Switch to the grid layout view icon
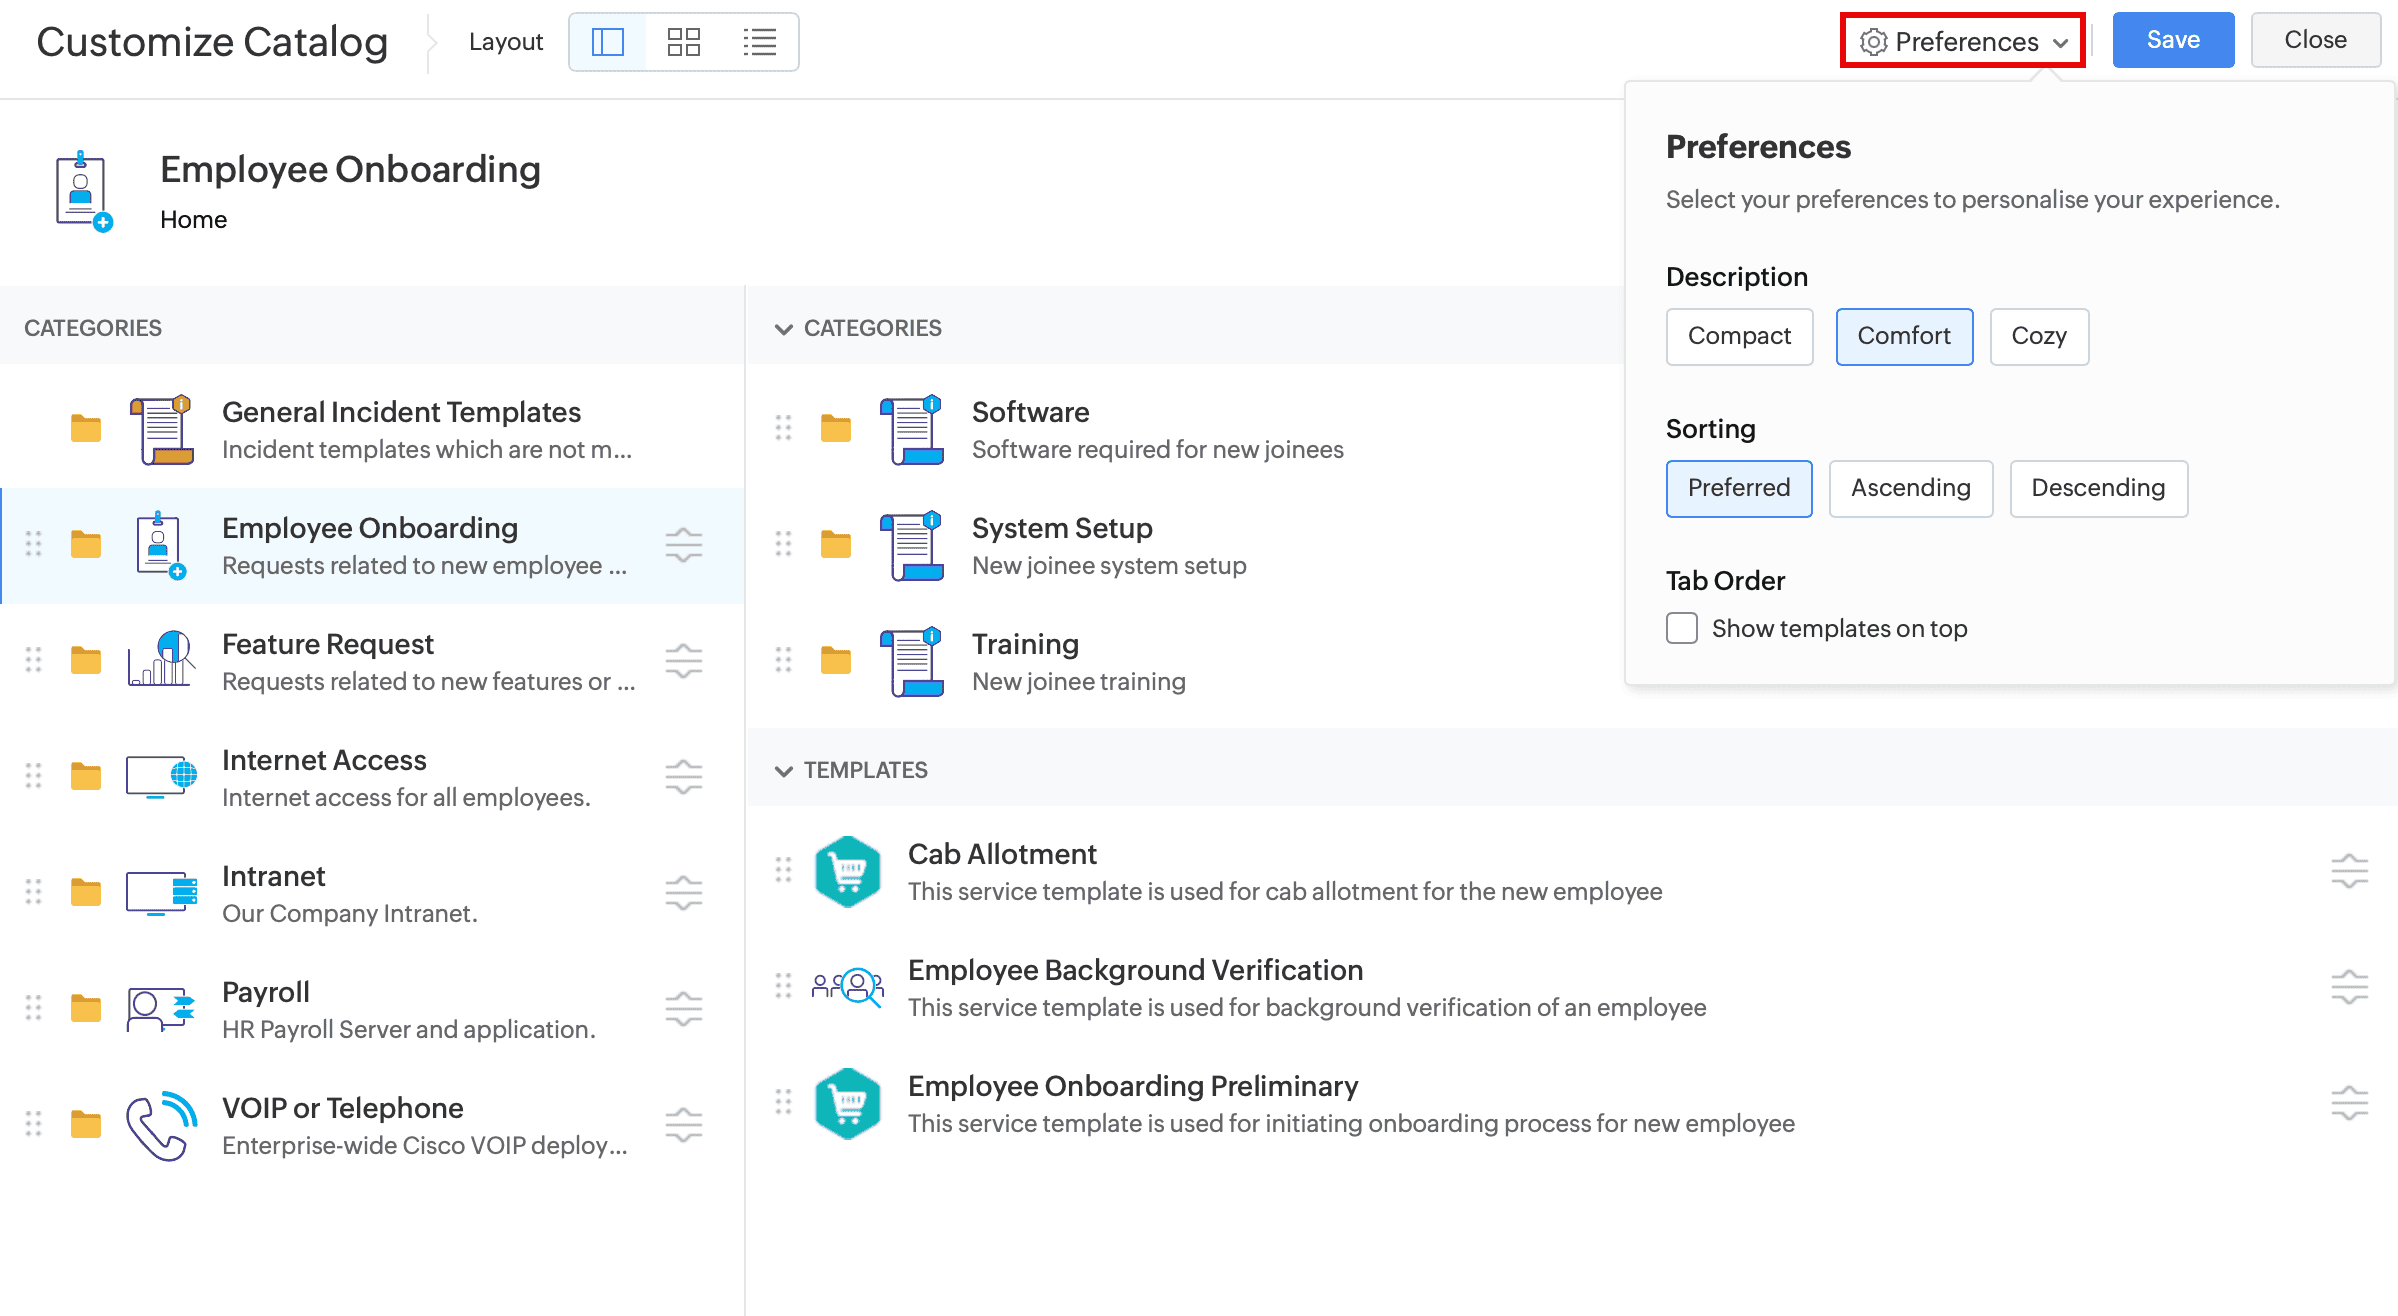The height and width of the screenshot is (1316, 2398). [684, 42]
